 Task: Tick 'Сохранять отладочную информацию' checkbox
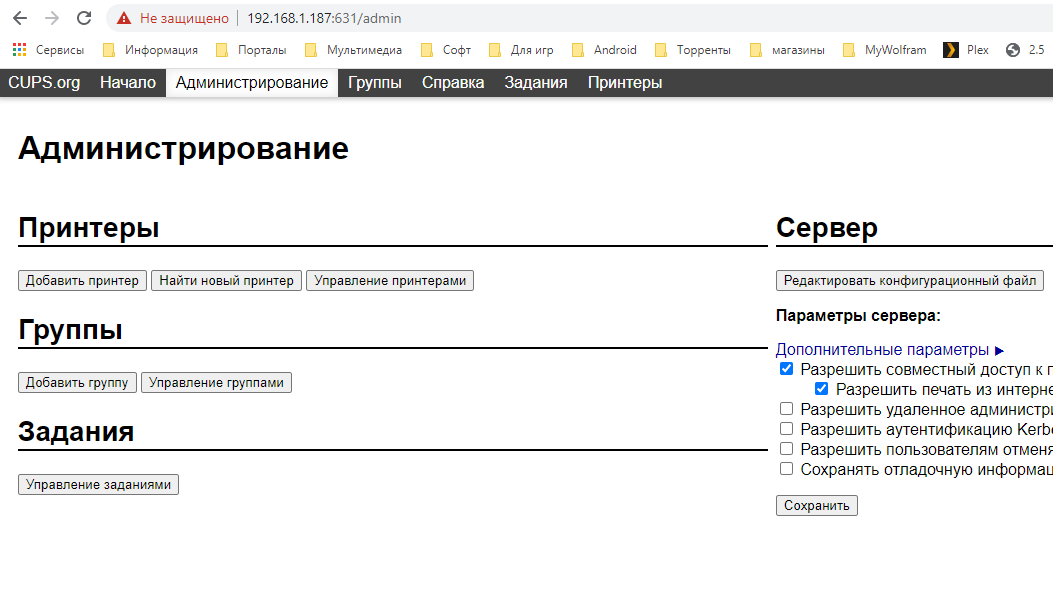(x=786, y=469)
